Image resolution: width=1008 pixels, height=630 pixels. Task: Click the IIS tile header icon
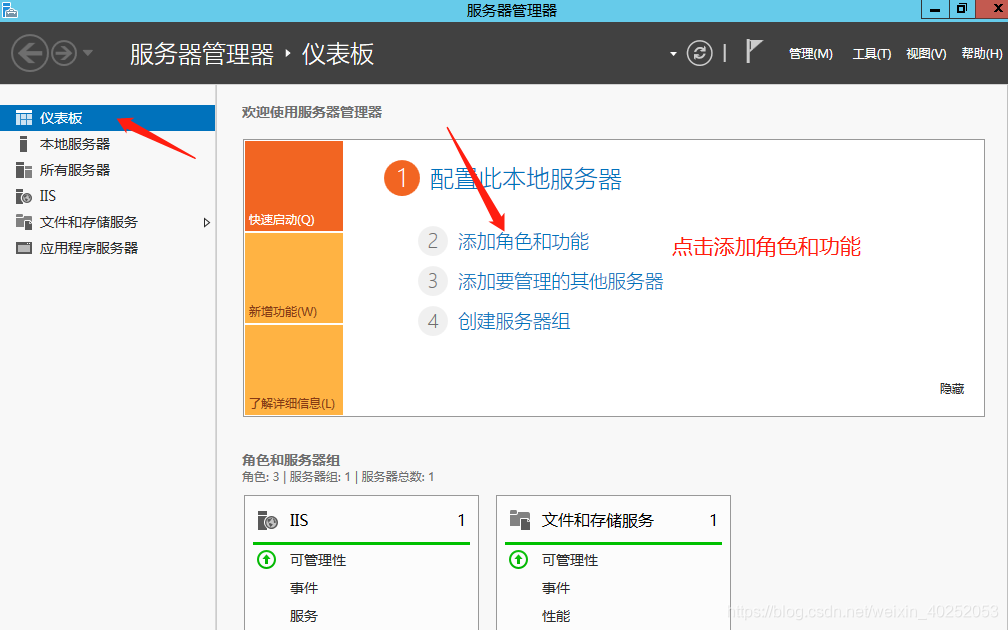coord(267,520)
